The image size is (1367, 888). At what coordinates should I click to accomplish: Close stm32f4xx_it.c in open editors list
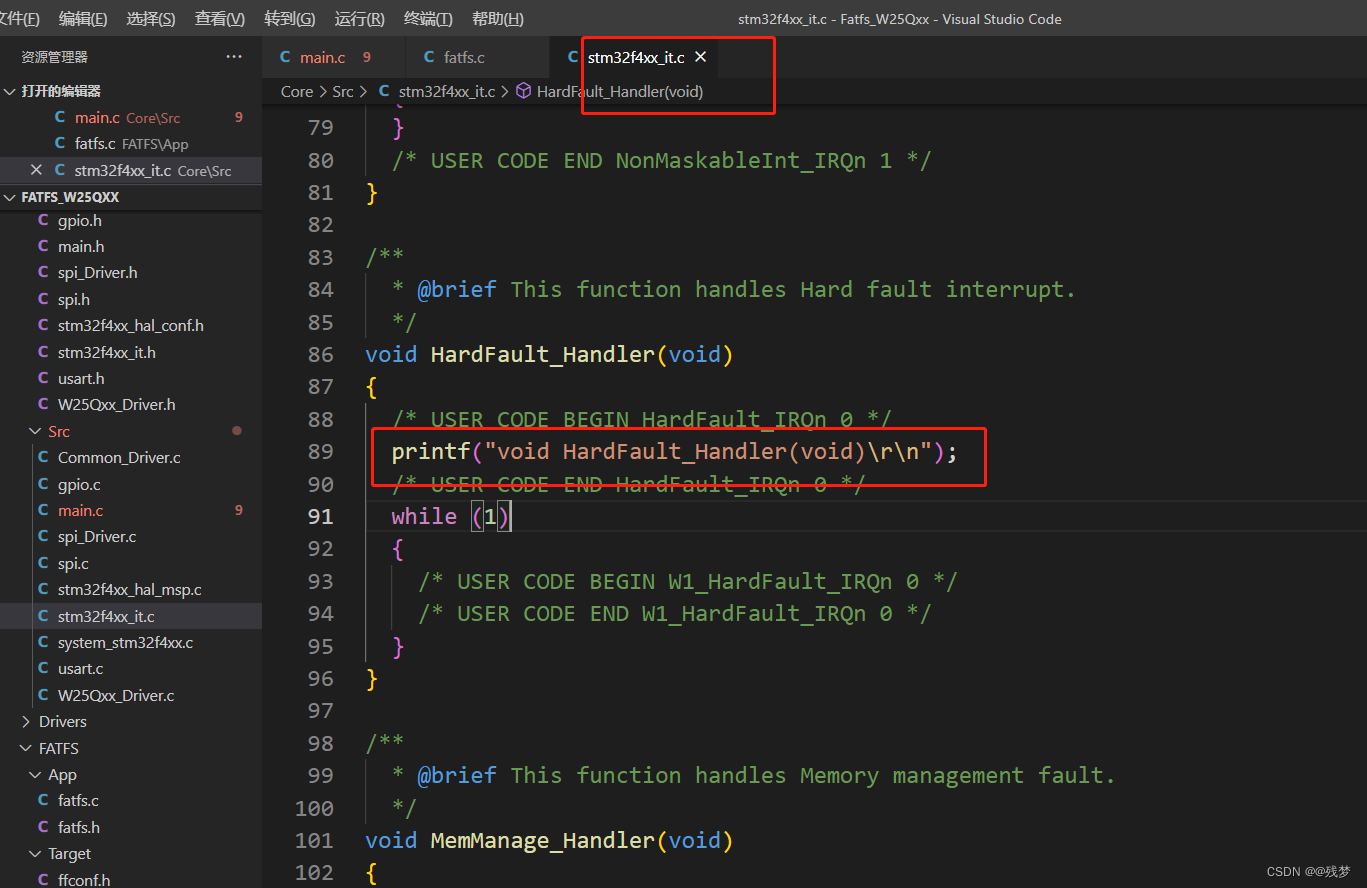pos(36,170)
